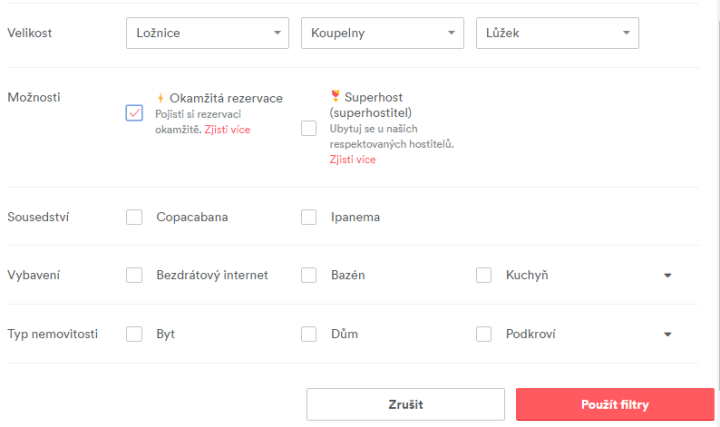Select the Byt property type checkbox
The image size is (720, 427).
pyautogui.click(x=135, y=334)
